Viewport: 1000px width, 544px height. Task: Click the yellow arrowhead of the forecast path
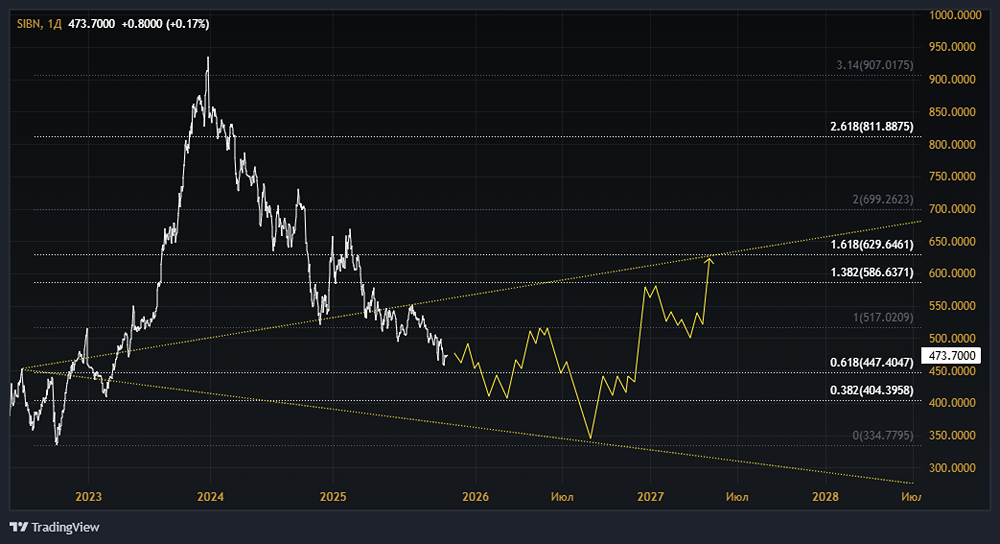coord(709,259)
